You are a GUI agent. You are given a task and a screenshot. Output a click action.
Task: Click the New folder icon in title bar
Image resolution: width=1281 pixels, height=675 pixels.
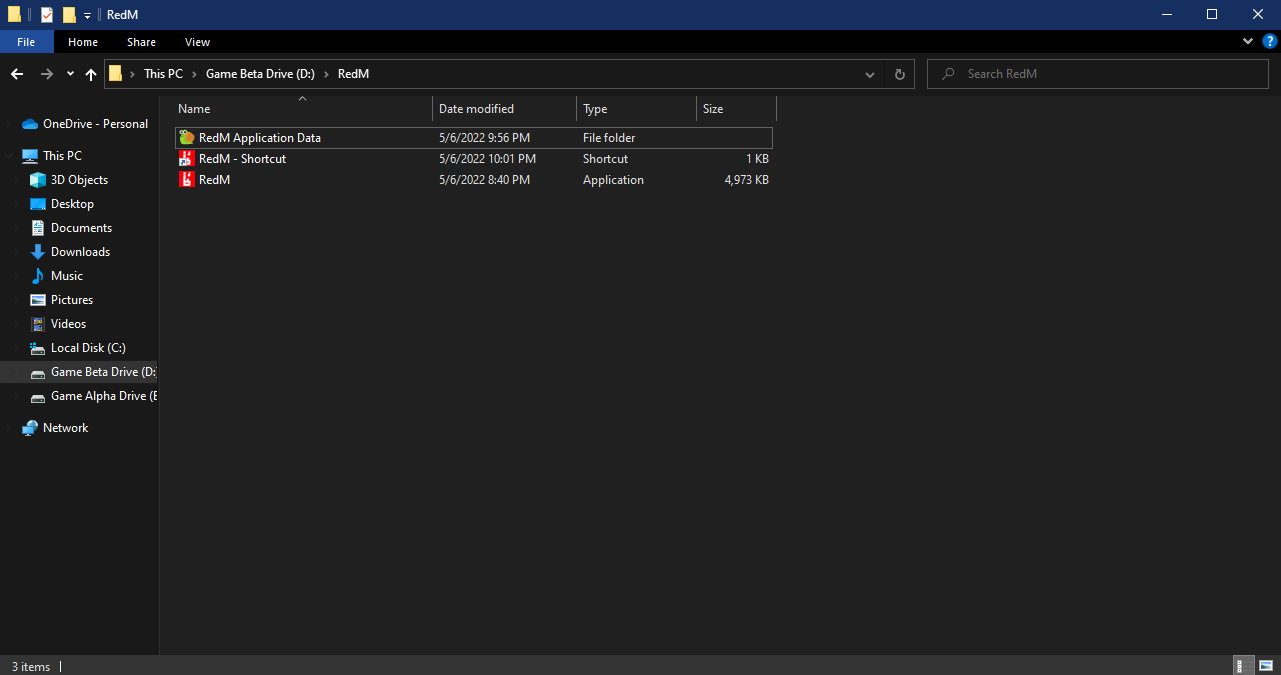click(x=69, y=14)
